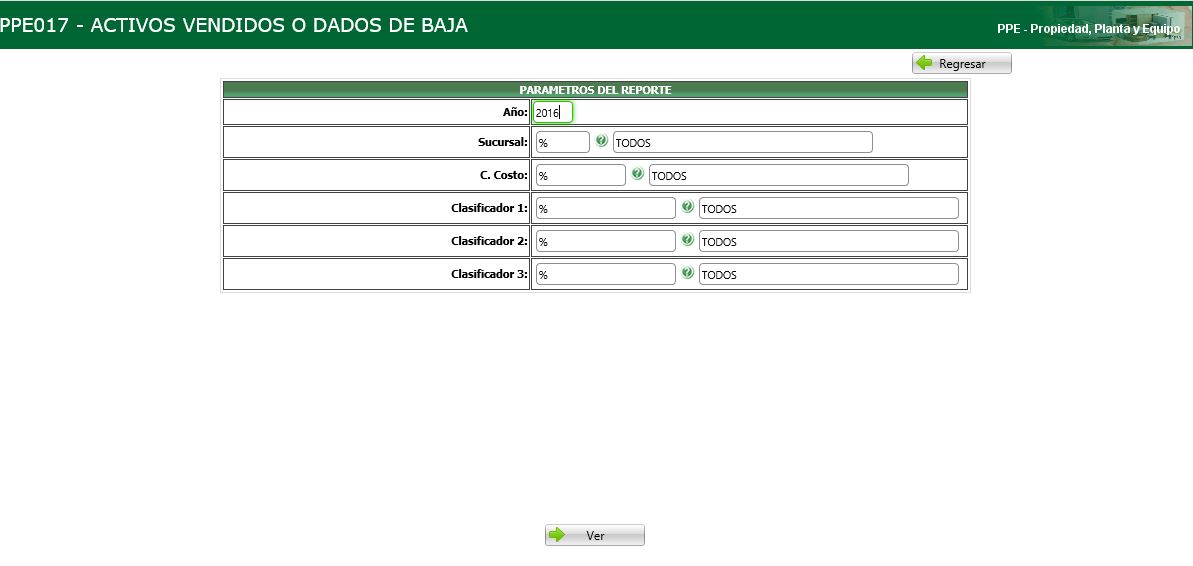This screenshot has width=1193, height=566.
Task: Select the C. Costo TODOS description field
Action: click(x=778, y=175)
